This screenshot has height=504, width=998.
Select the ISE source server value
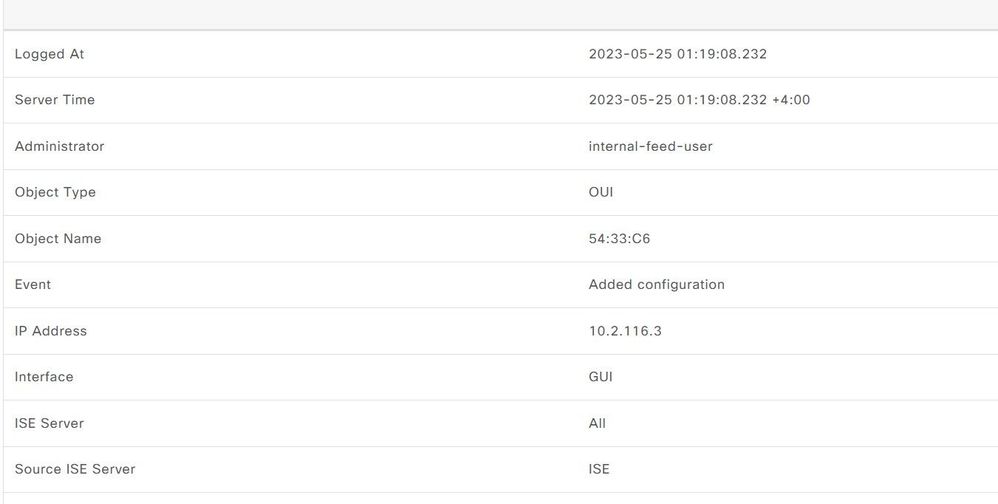tap(599, 469)
